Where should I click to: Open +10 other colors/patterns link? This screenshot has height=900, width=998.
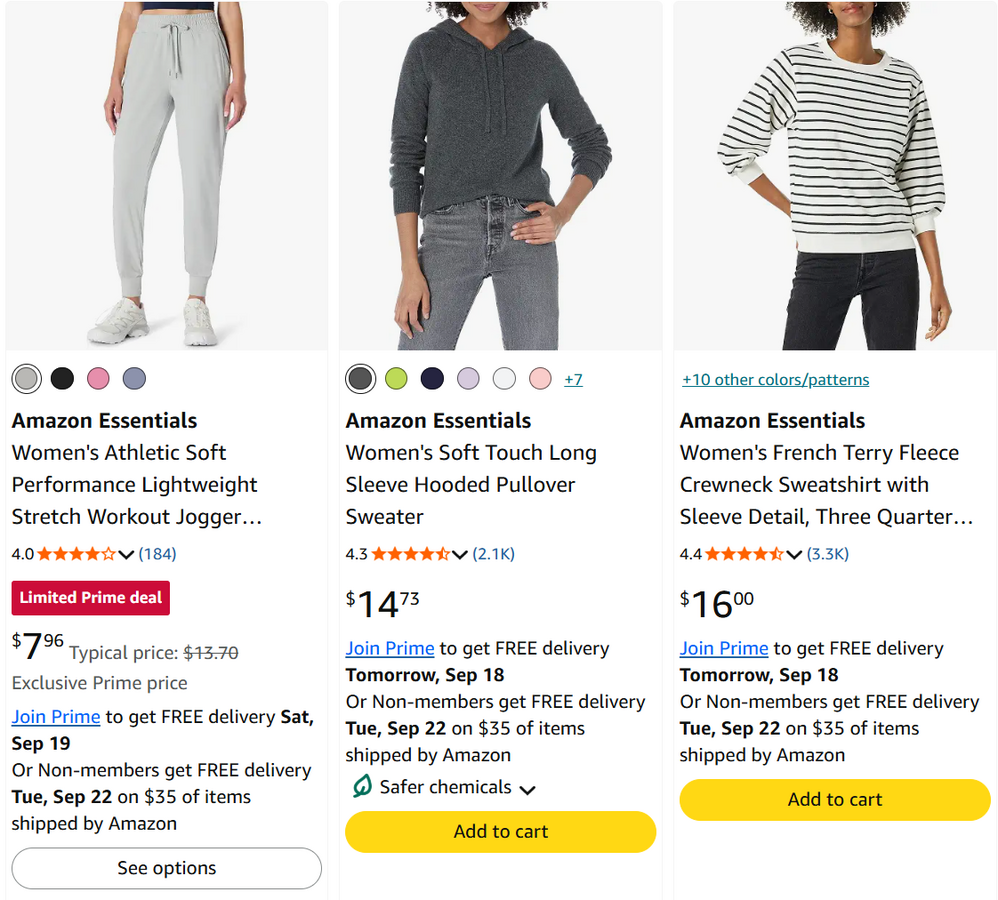(x=775, y=379)
